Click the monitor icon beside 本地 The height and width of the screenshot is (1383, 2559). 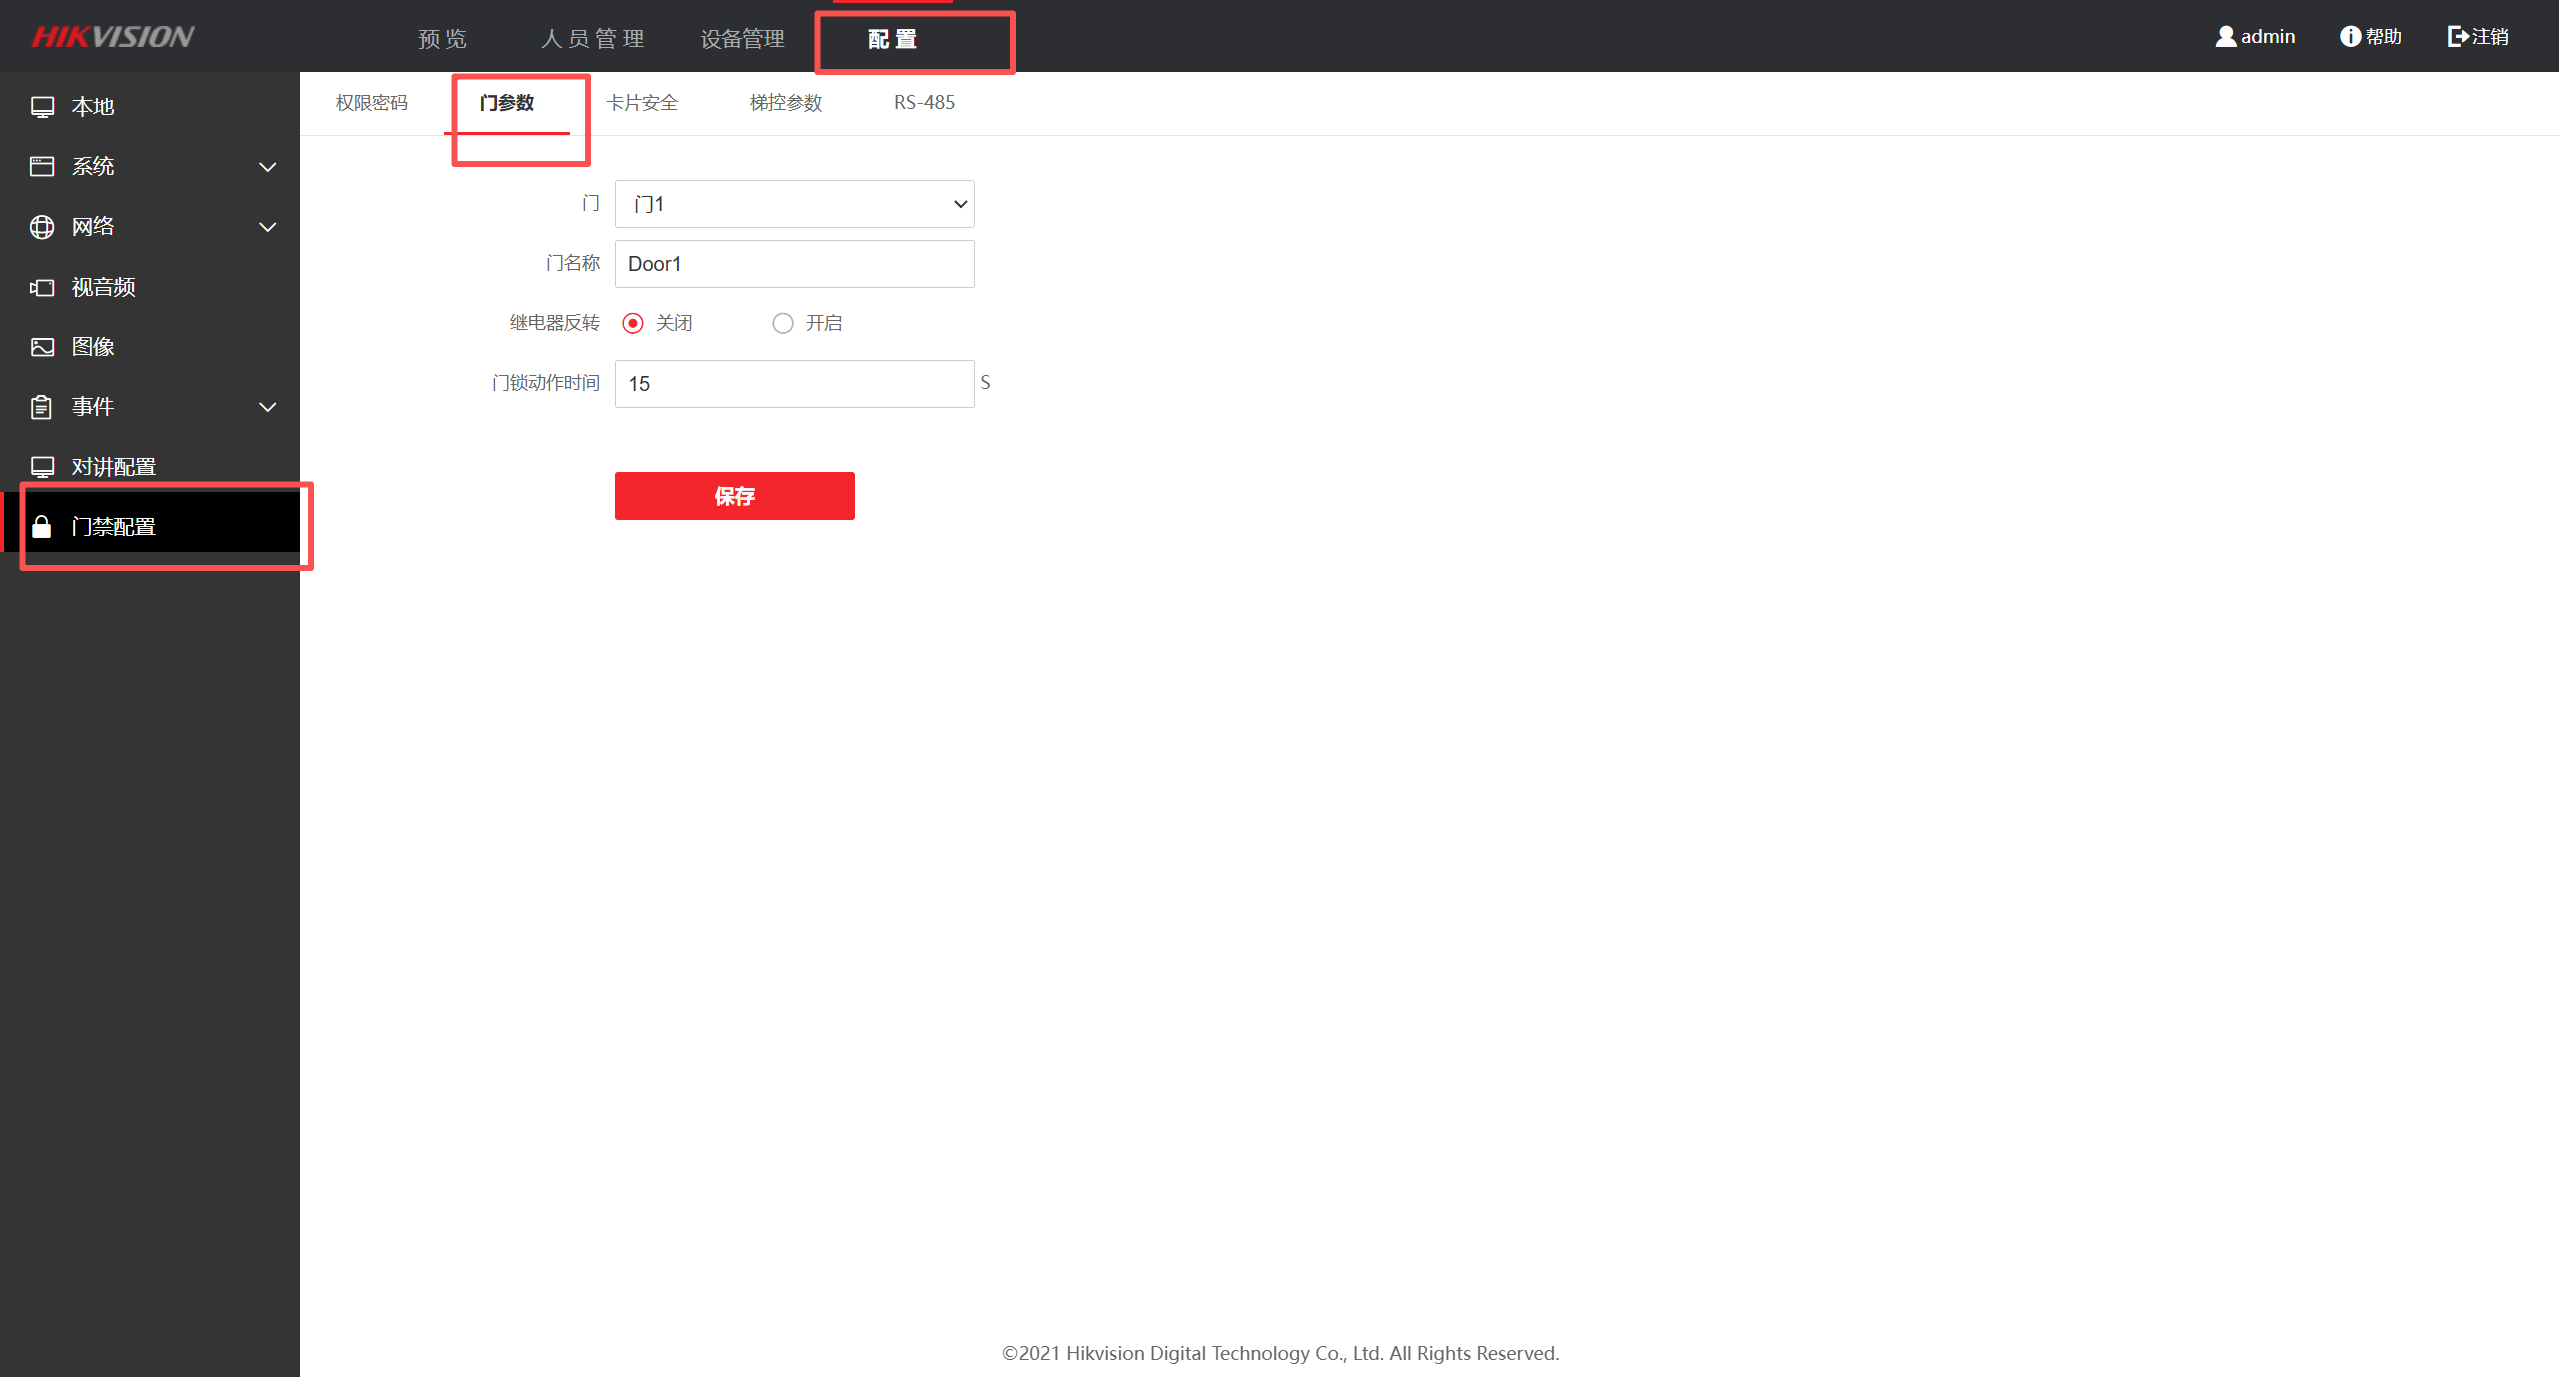coord(42,107)
